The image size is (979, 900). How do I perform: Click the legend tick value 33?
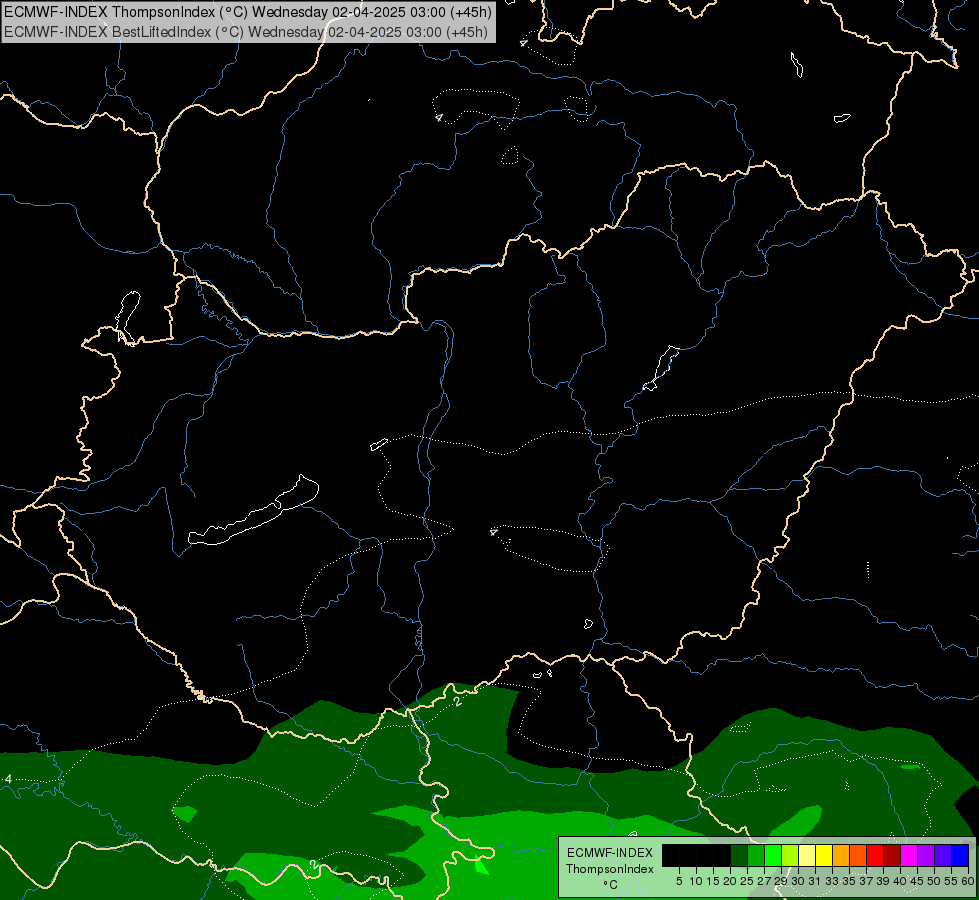[x=832, y=881]
